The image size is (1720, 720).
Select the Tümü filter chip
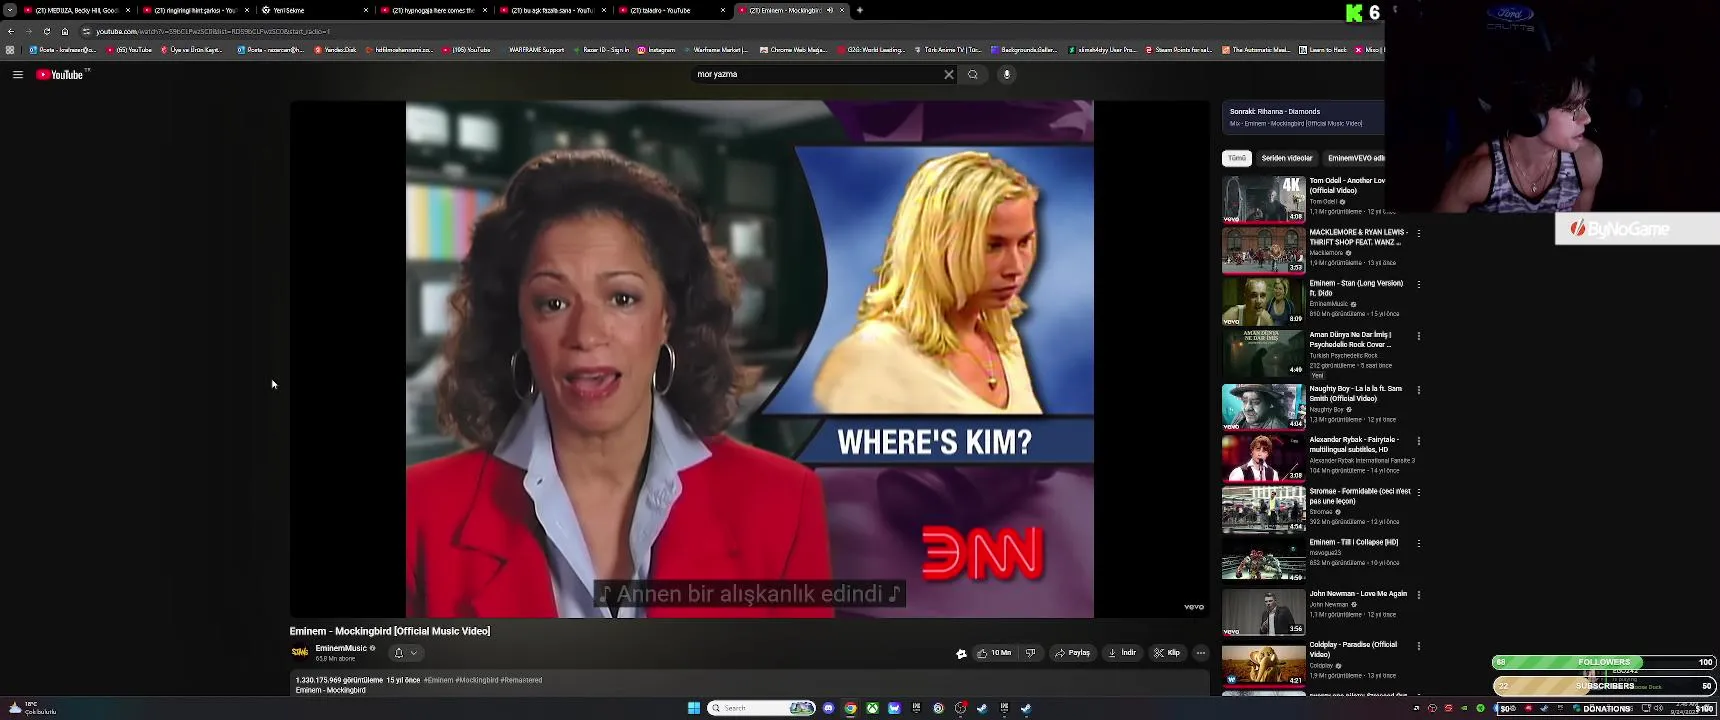[1237, 158]
